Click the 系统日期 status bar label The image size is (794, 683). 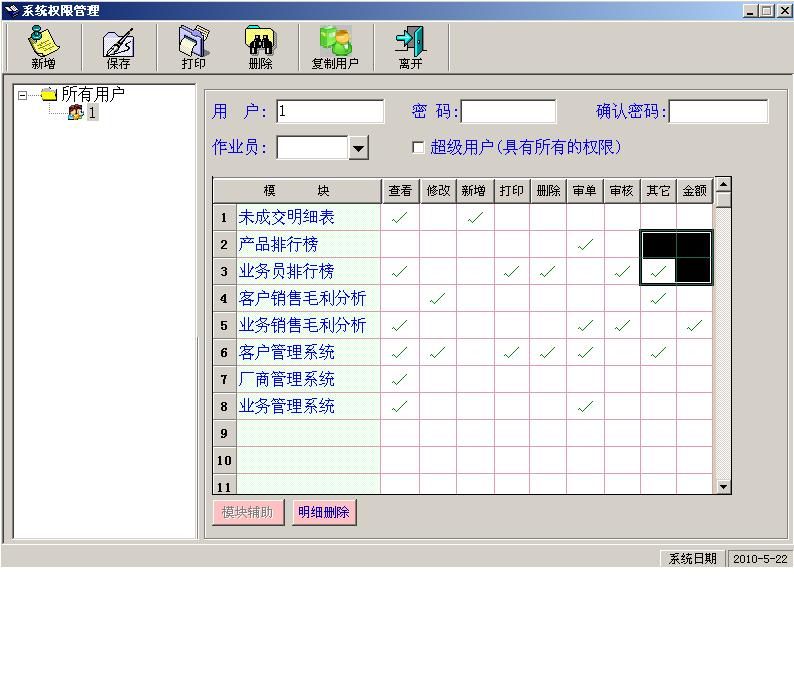coord(692,558)
